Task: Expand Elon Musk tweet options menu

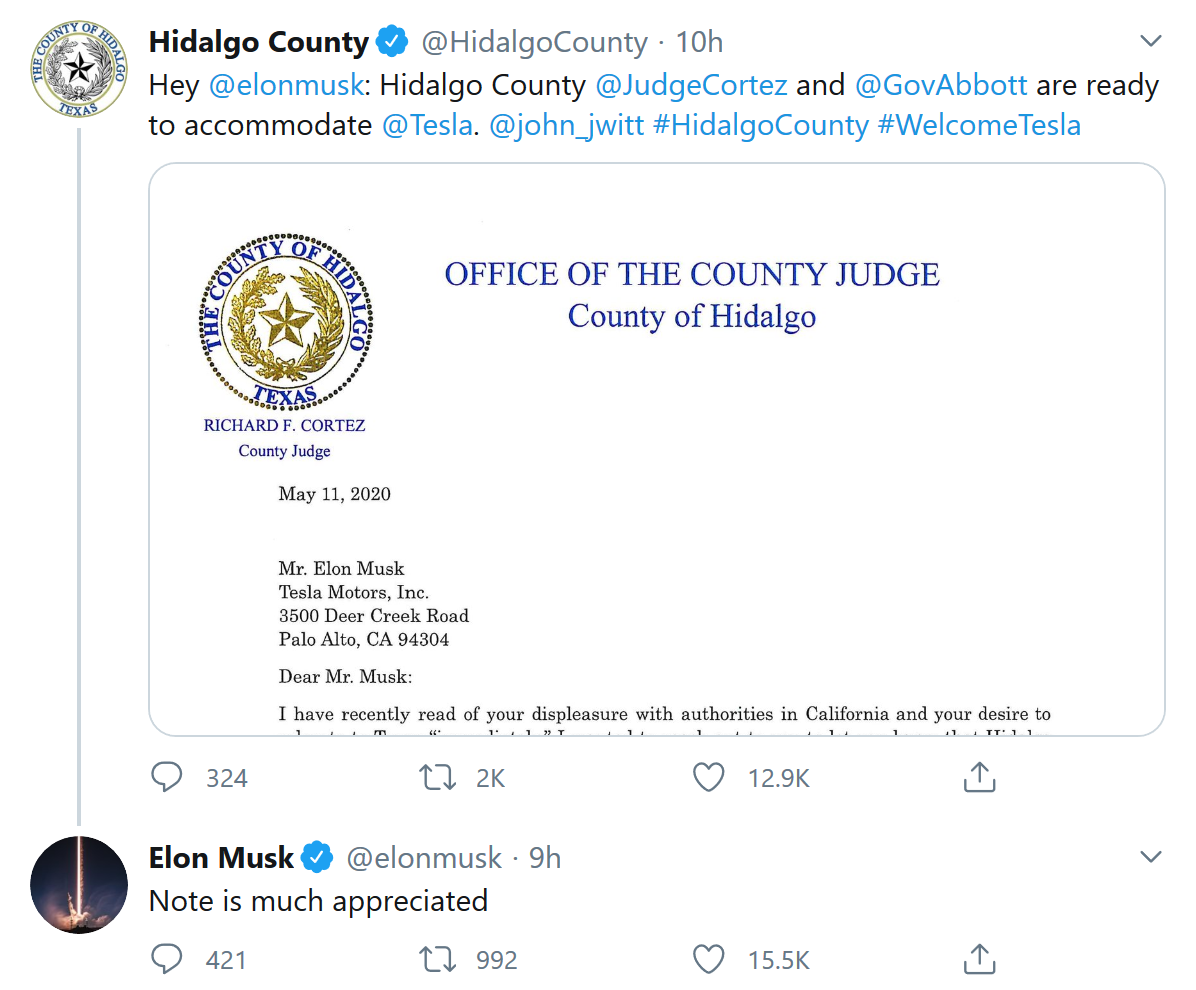Action: click(x=1151, y=857)
